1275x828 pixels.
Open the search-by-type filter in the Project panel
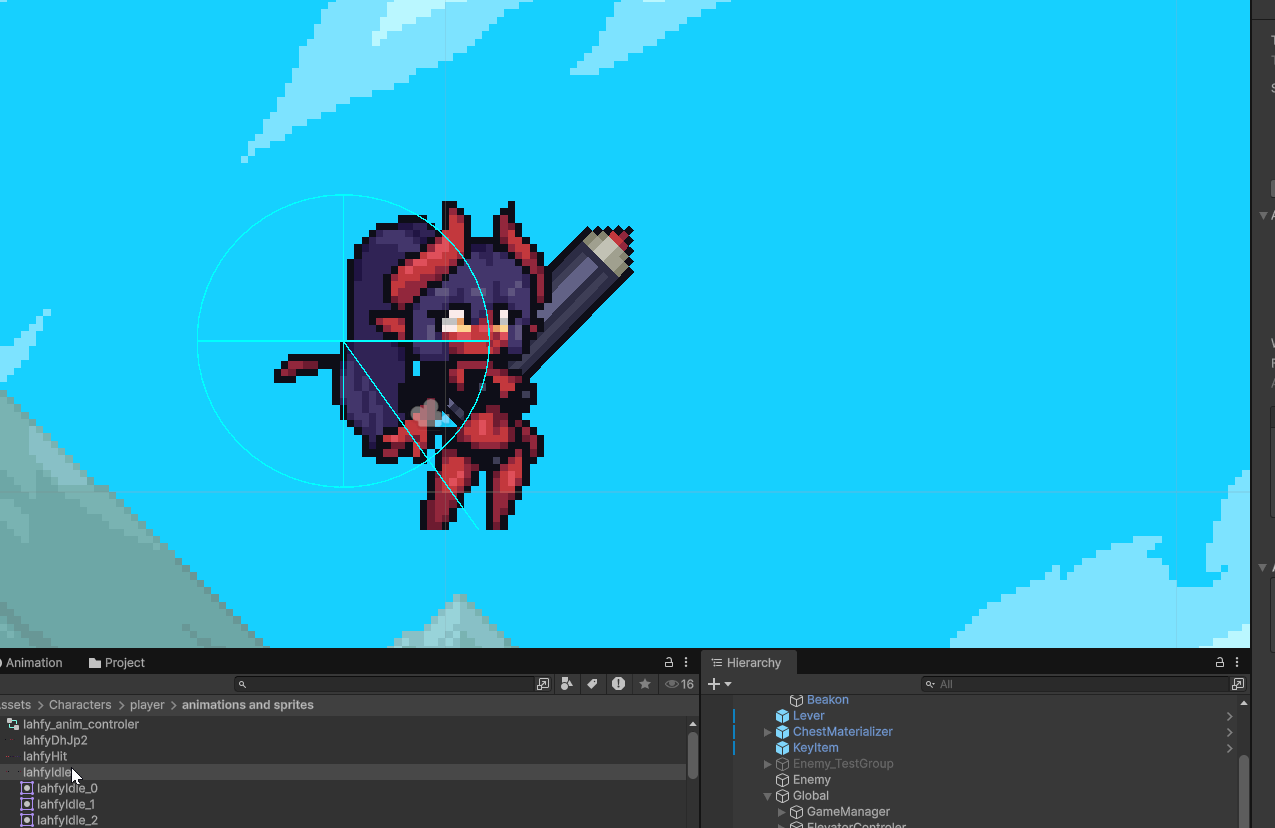click(x=567, y=684)
